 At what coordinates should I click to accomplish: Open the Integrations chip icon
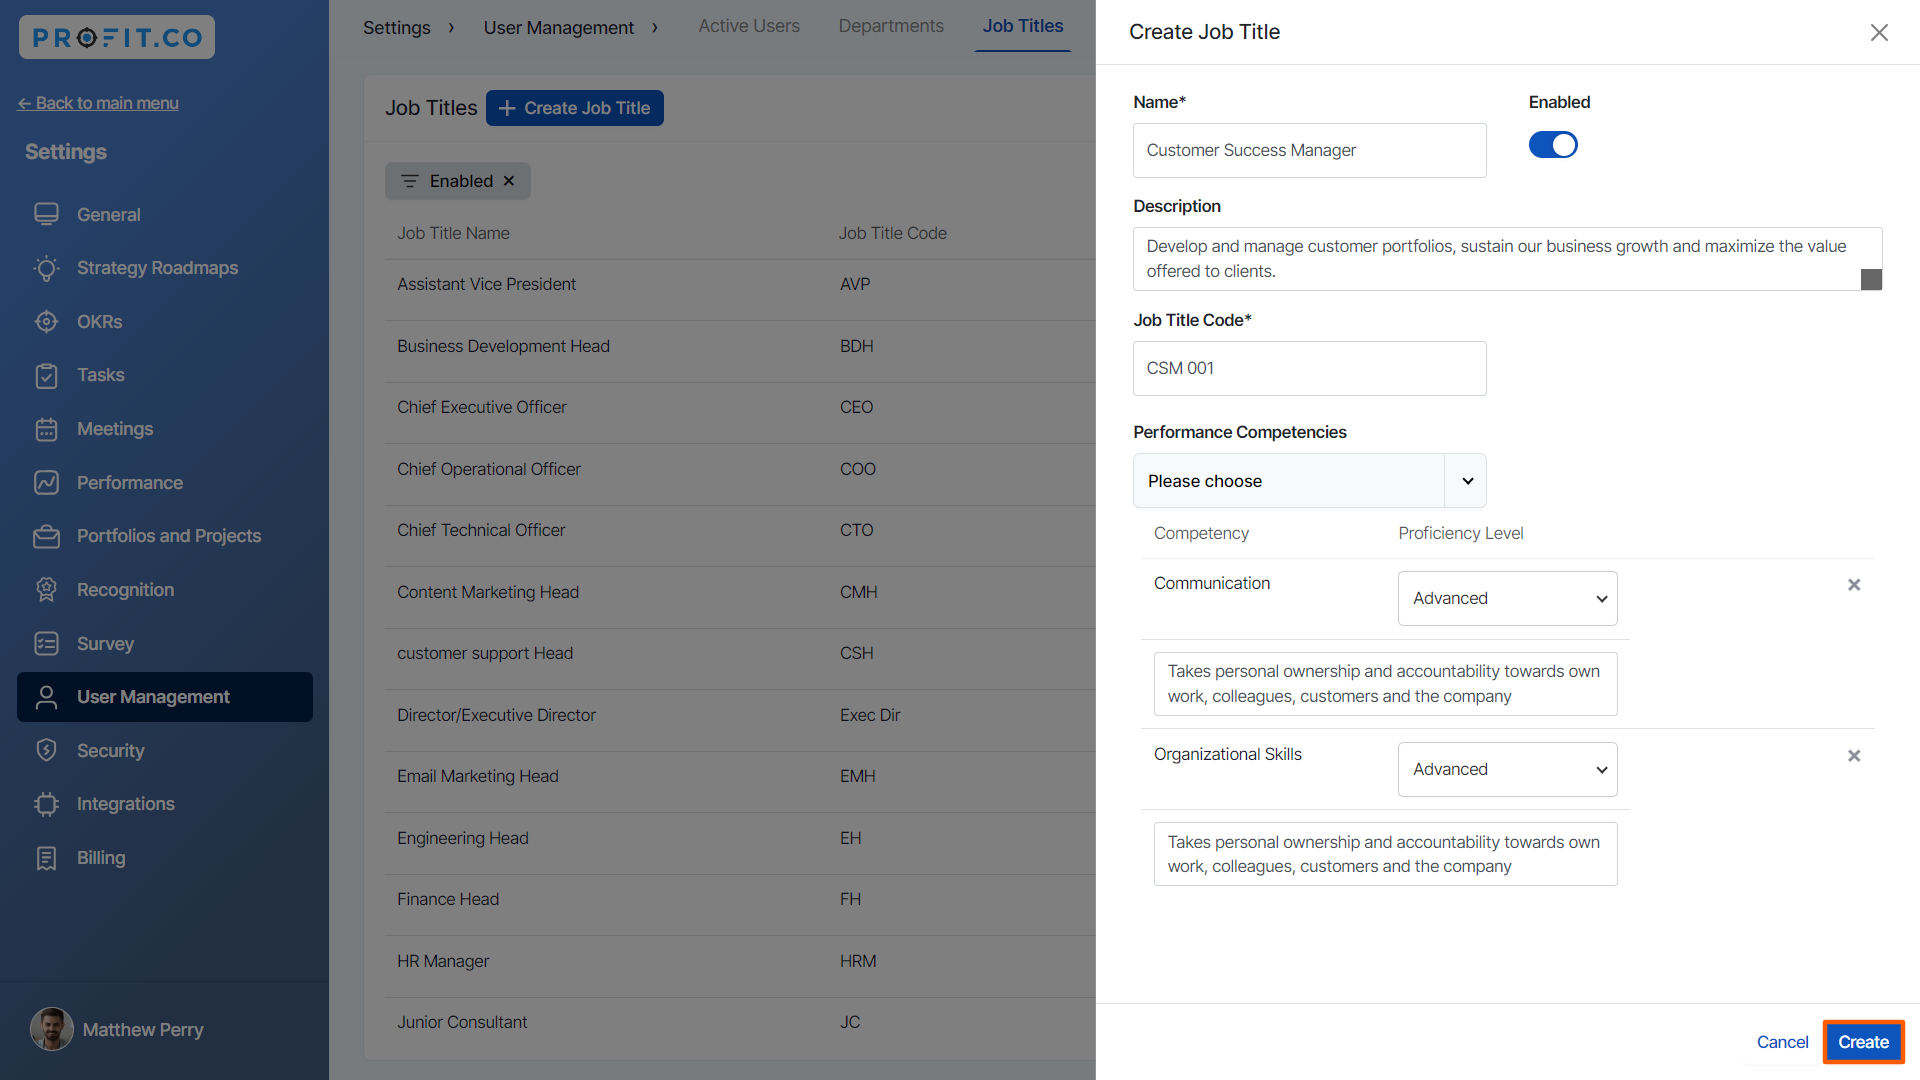tap(46, 804)
